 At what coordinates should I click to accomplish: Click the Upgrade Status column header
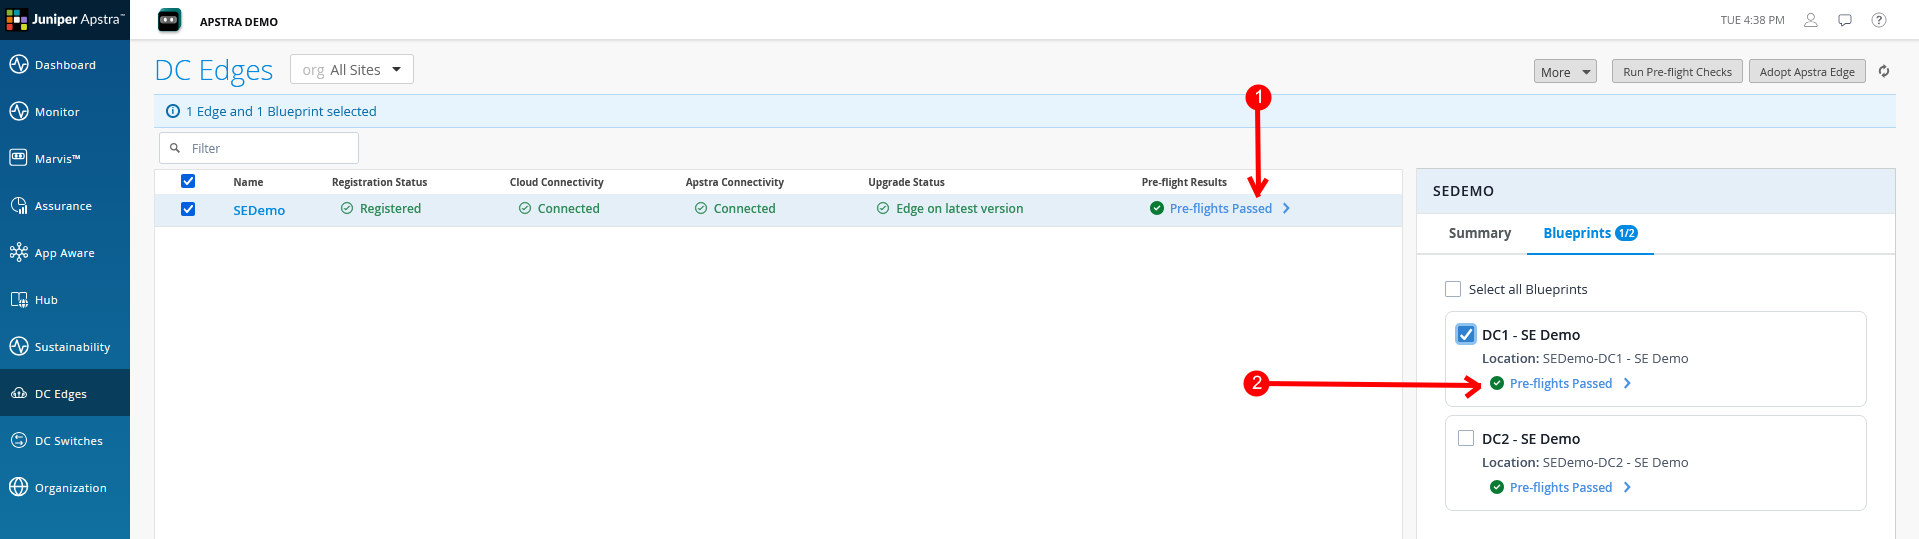click(x=906, y=182)
